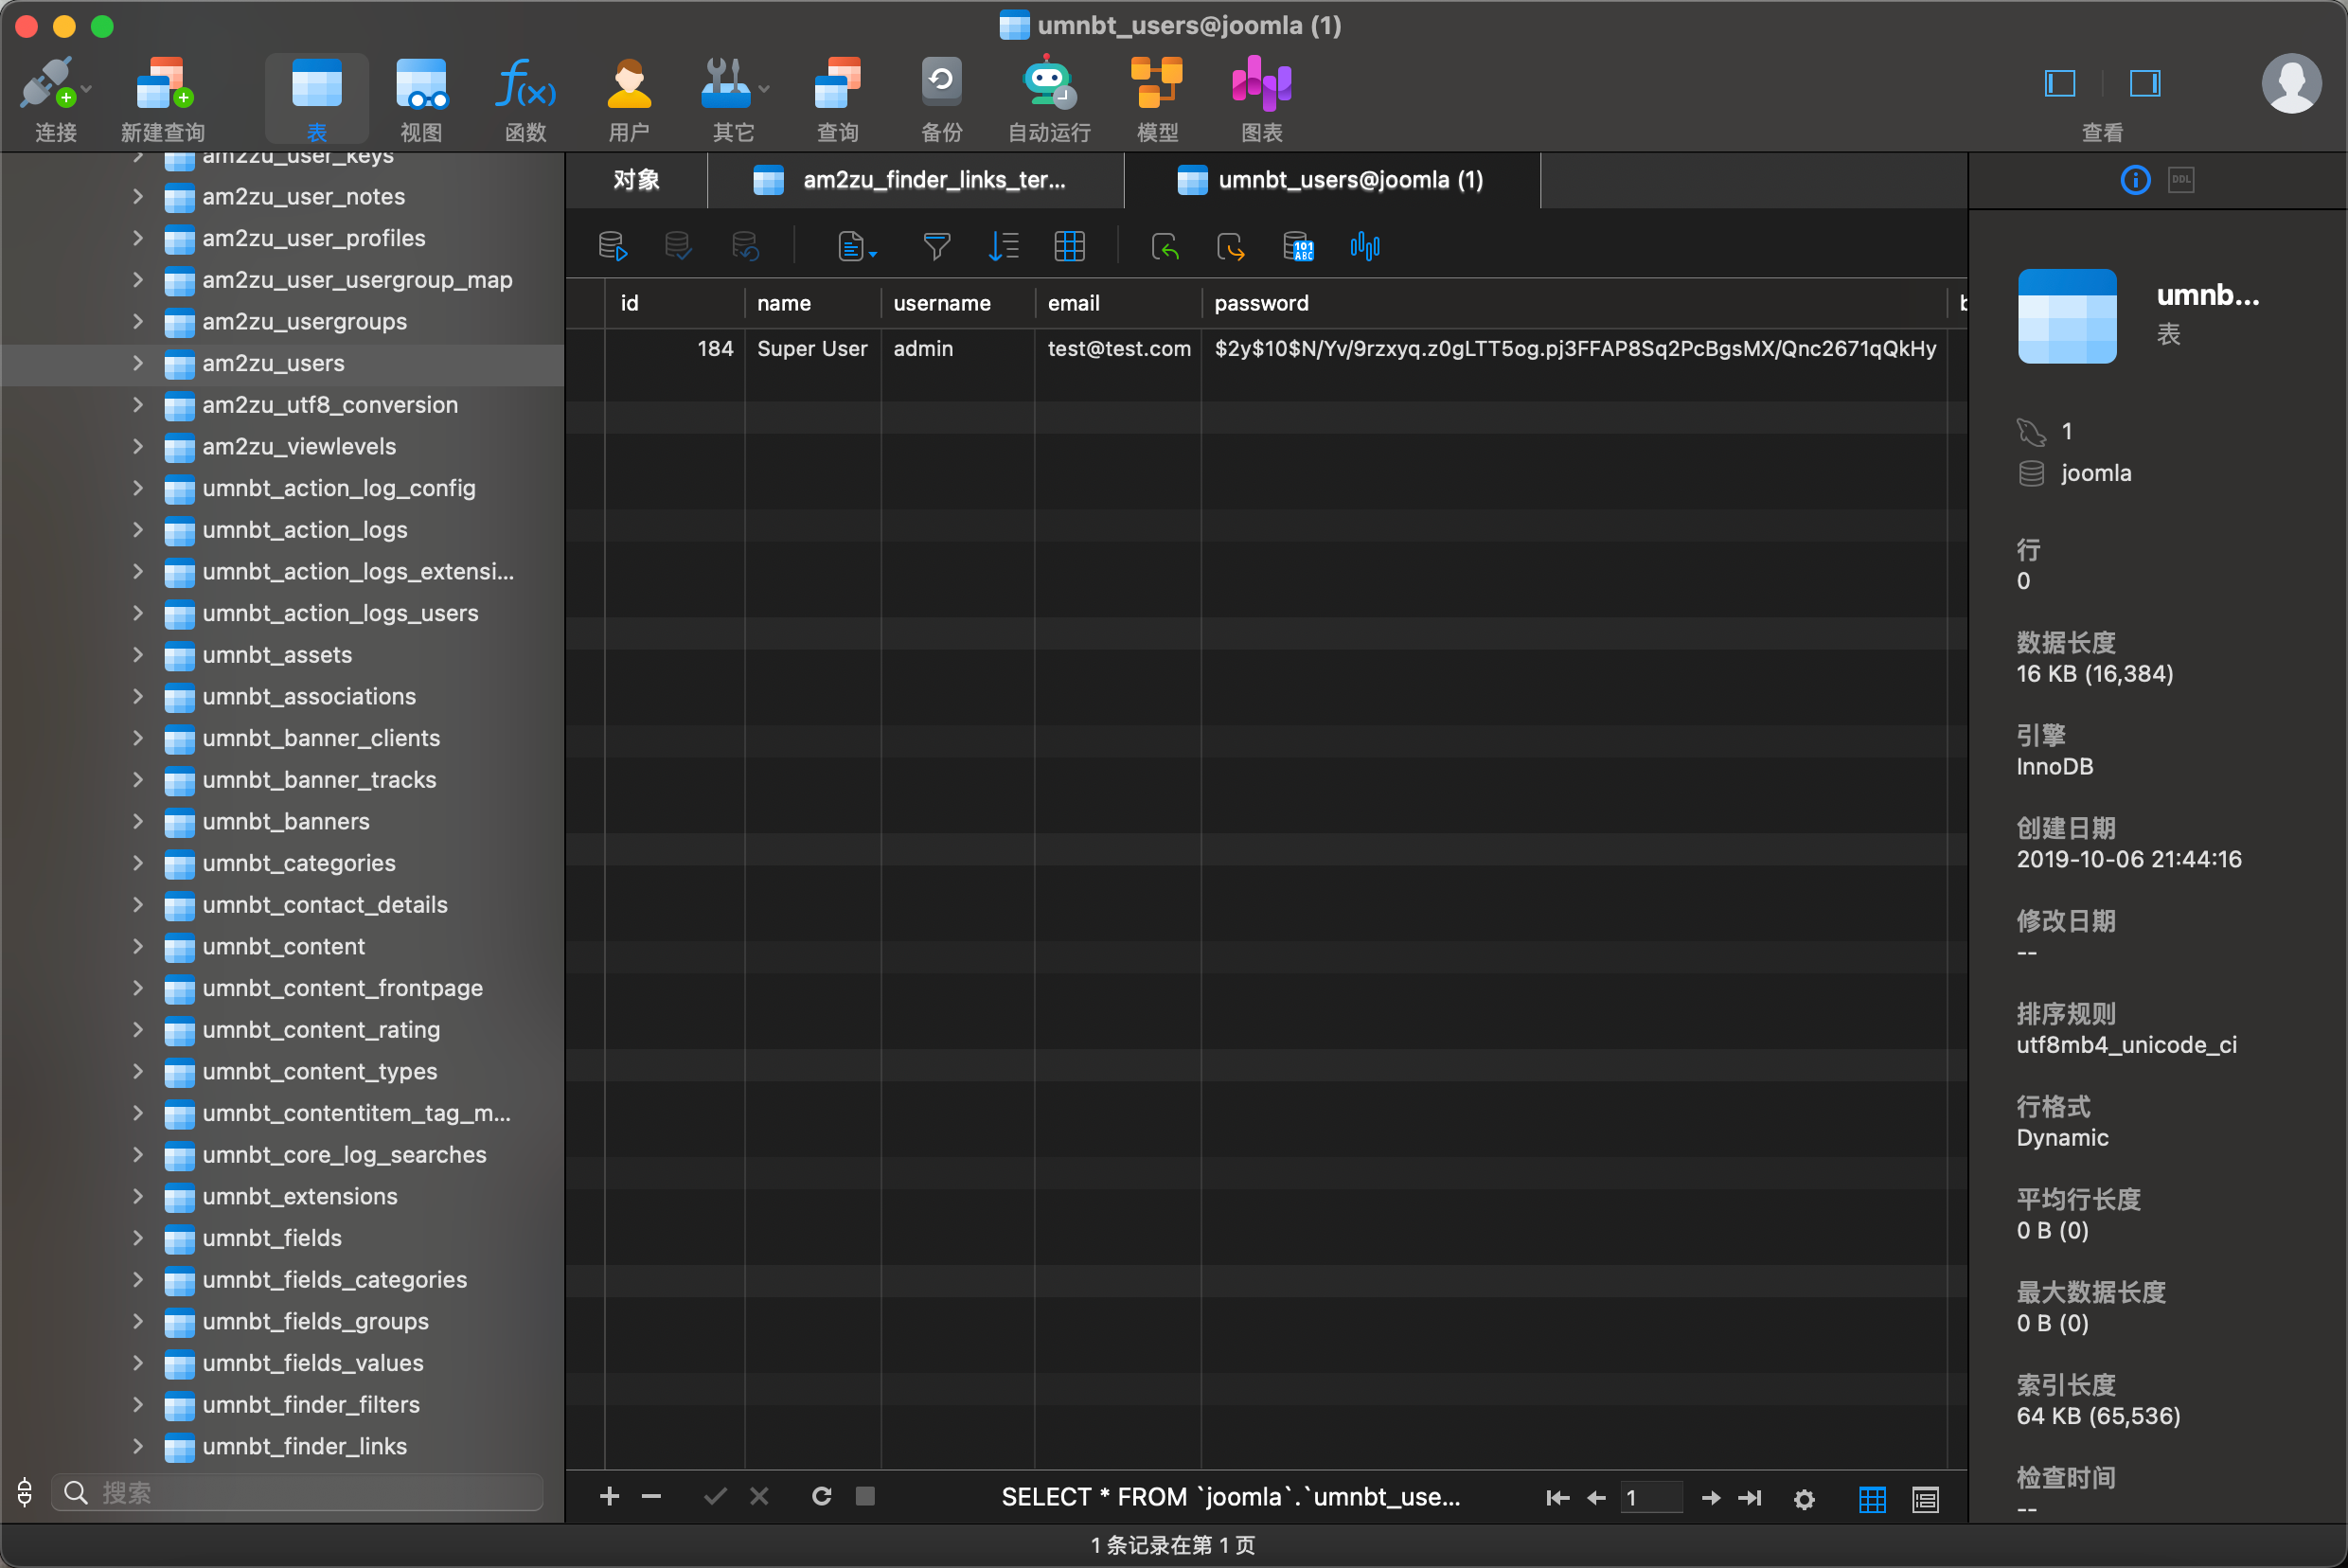Click the user account avatar
The height and width of the screenshot is (1568, 2348).
pos(2291,83)
